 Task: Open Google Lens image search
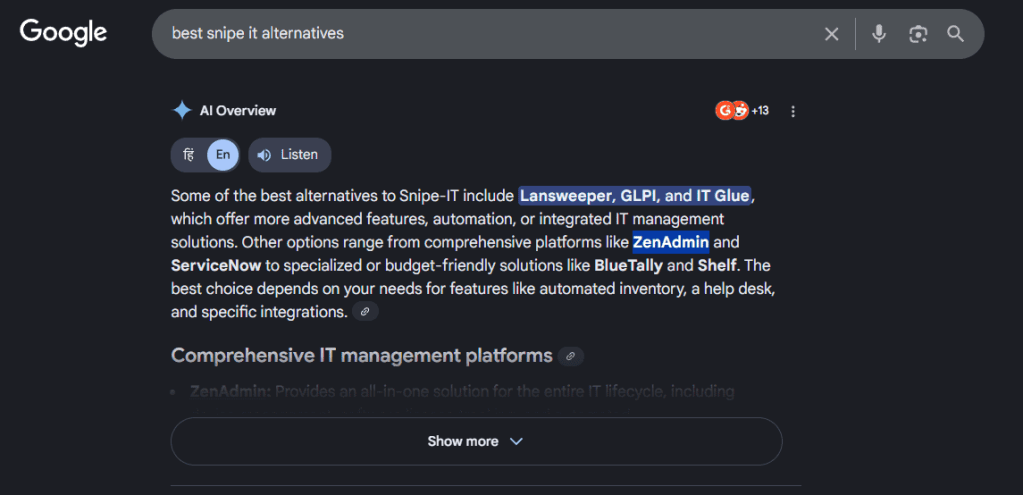click(x=917, y=34)
